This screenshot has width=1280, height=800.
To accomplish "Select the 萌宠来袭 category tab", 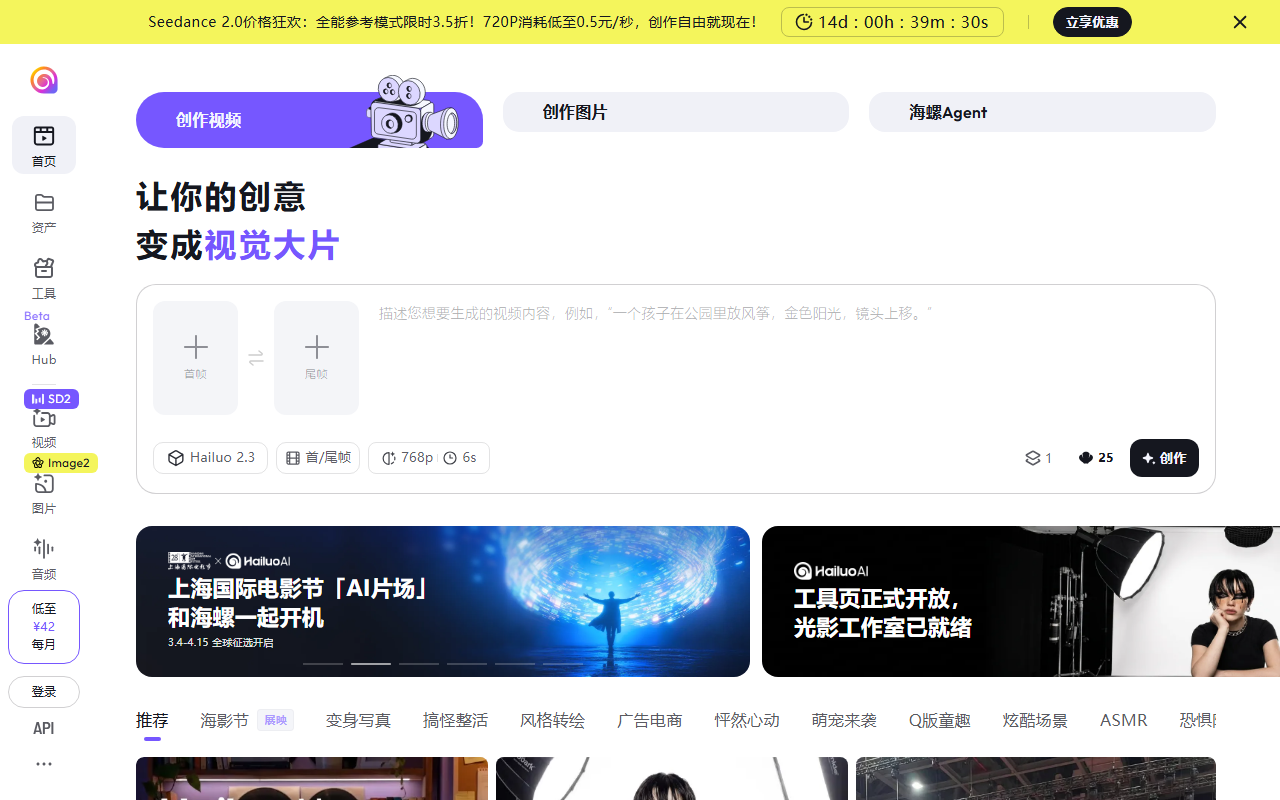I will (x=844, y=720).
